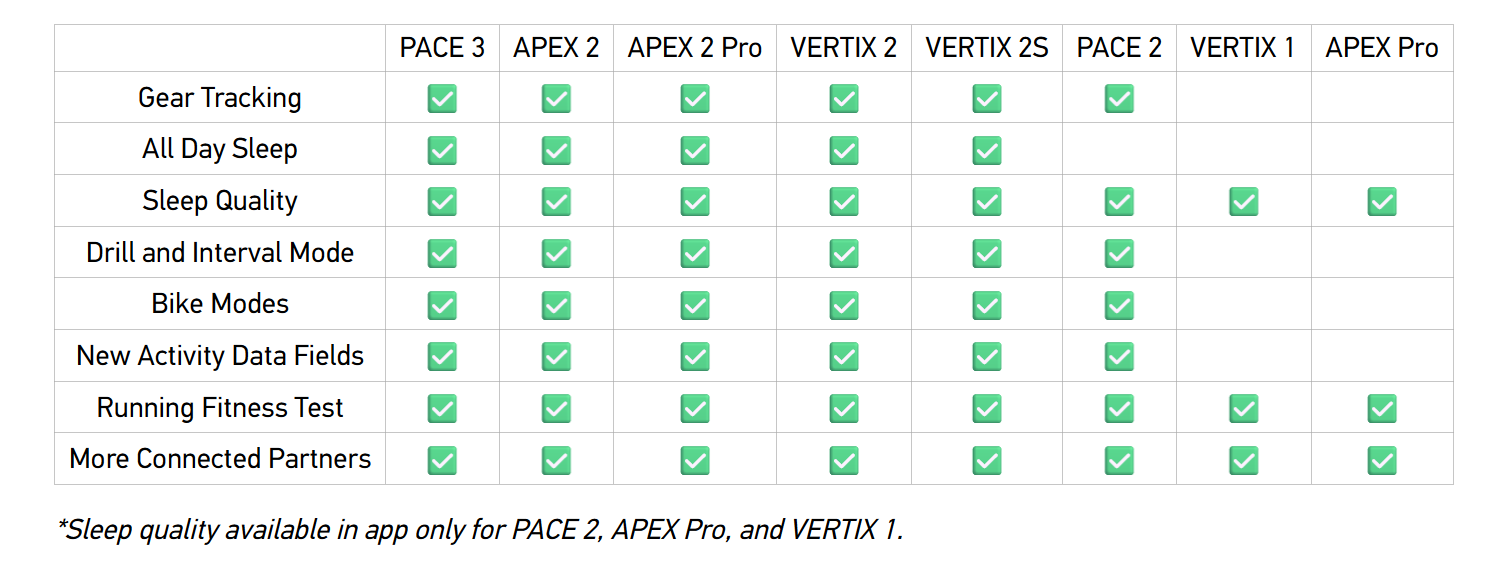1491x562 pixels.
Task: Click the New Activity Data Fields checkmark for VERTIX 2
Action: [x=844, y=356]
